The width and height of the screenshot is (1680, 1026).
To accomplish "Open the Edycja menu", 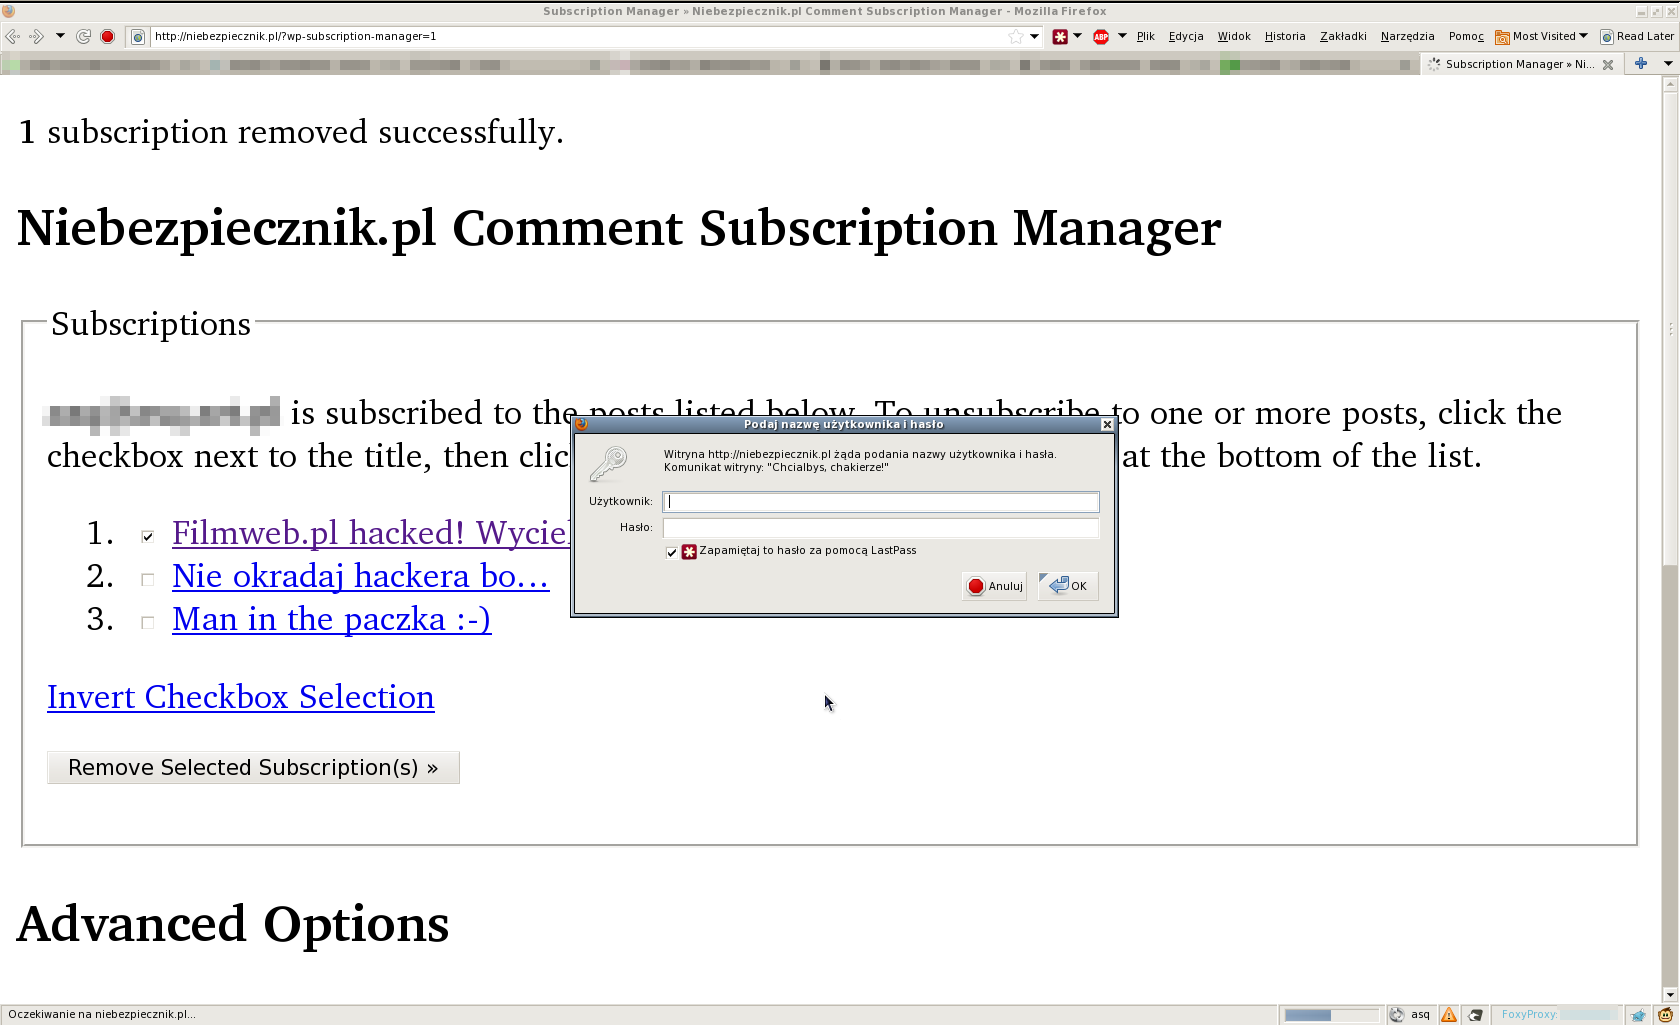I will tap(1186, 36).
